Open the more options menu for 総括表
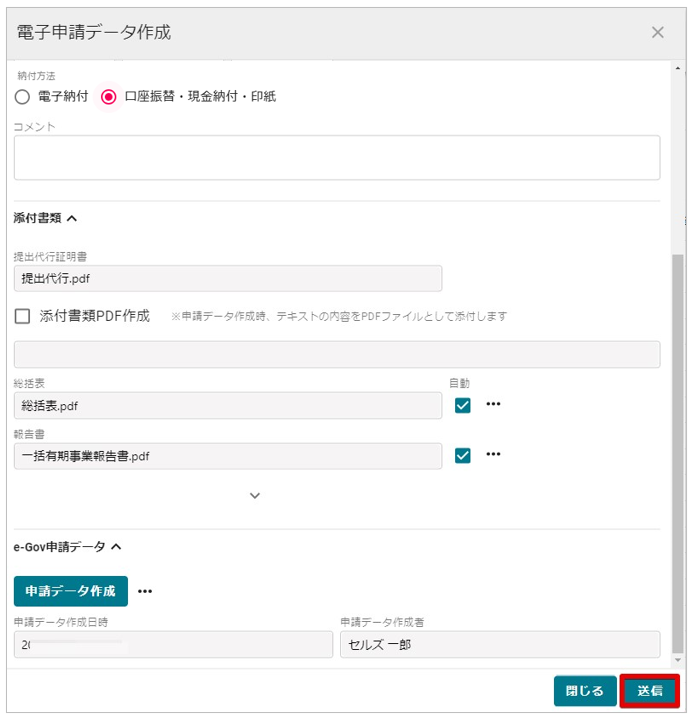 click(493, 404)
